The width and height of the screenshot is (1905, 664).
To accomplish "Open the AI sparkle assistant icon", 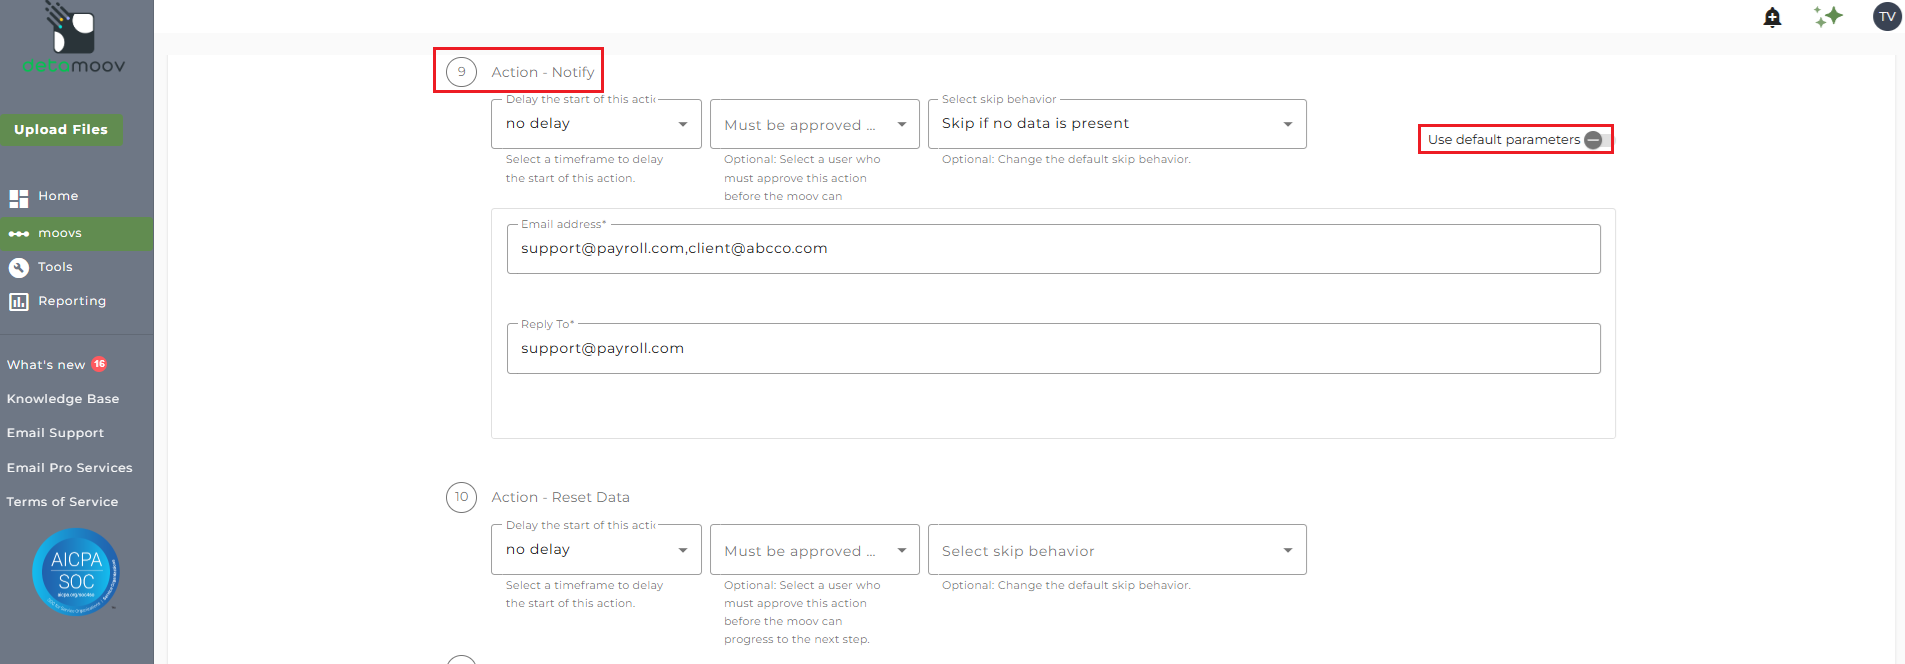I will pyautogui.click(x=1828, y=16).
